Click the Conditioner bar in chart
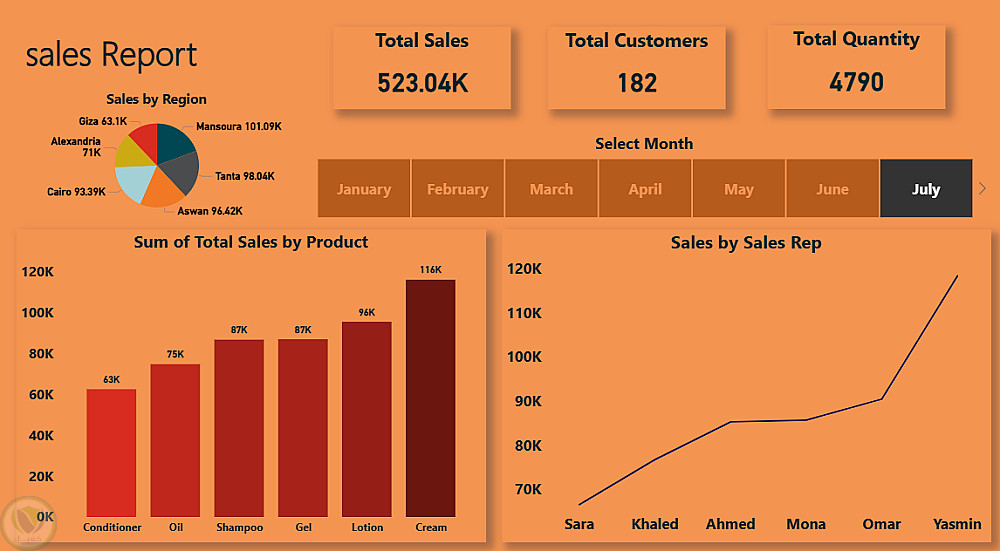Viewport: 1000px width, 551px height. (x=111, y=453)
